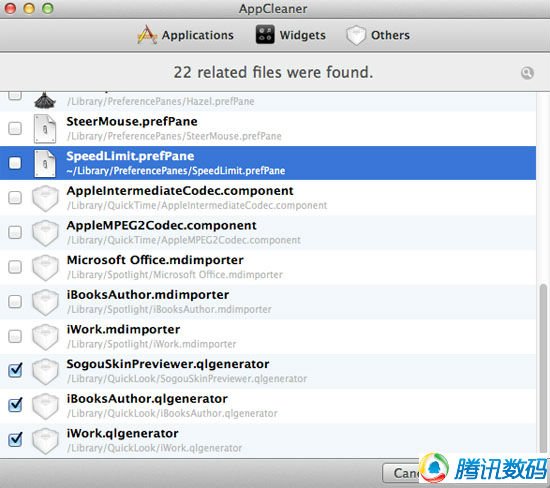Tick the AppleMPEG2Codec.component checkbox
550x488 pixels.
15,232
